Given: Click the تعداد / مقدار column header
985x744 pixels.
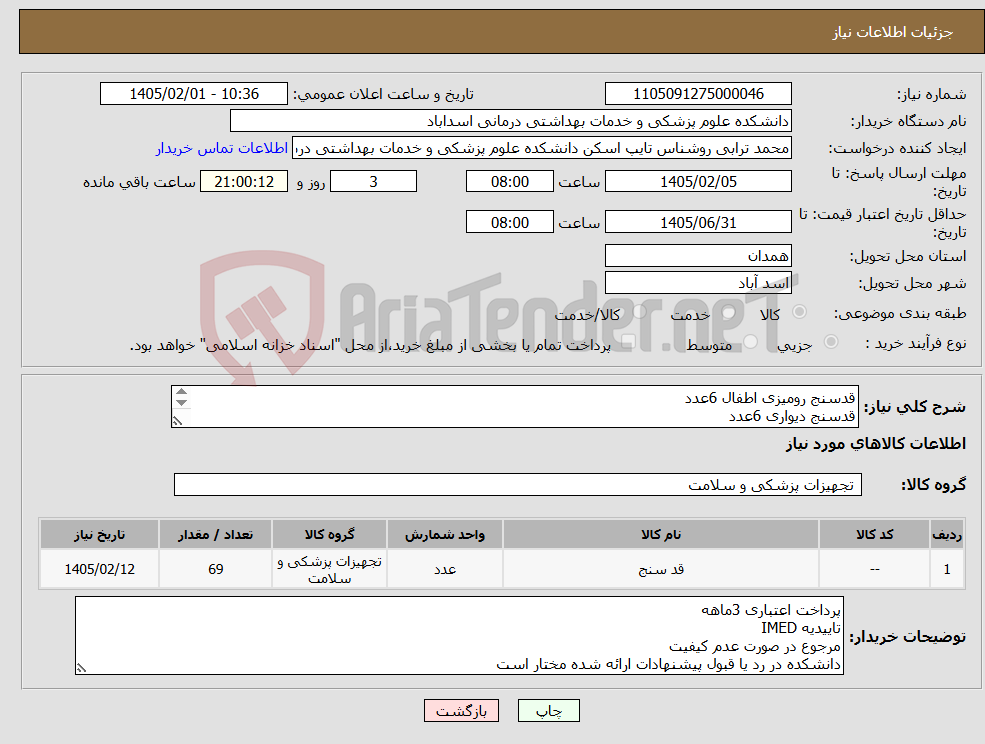Looking at the screenshot, I should point(215,534).
